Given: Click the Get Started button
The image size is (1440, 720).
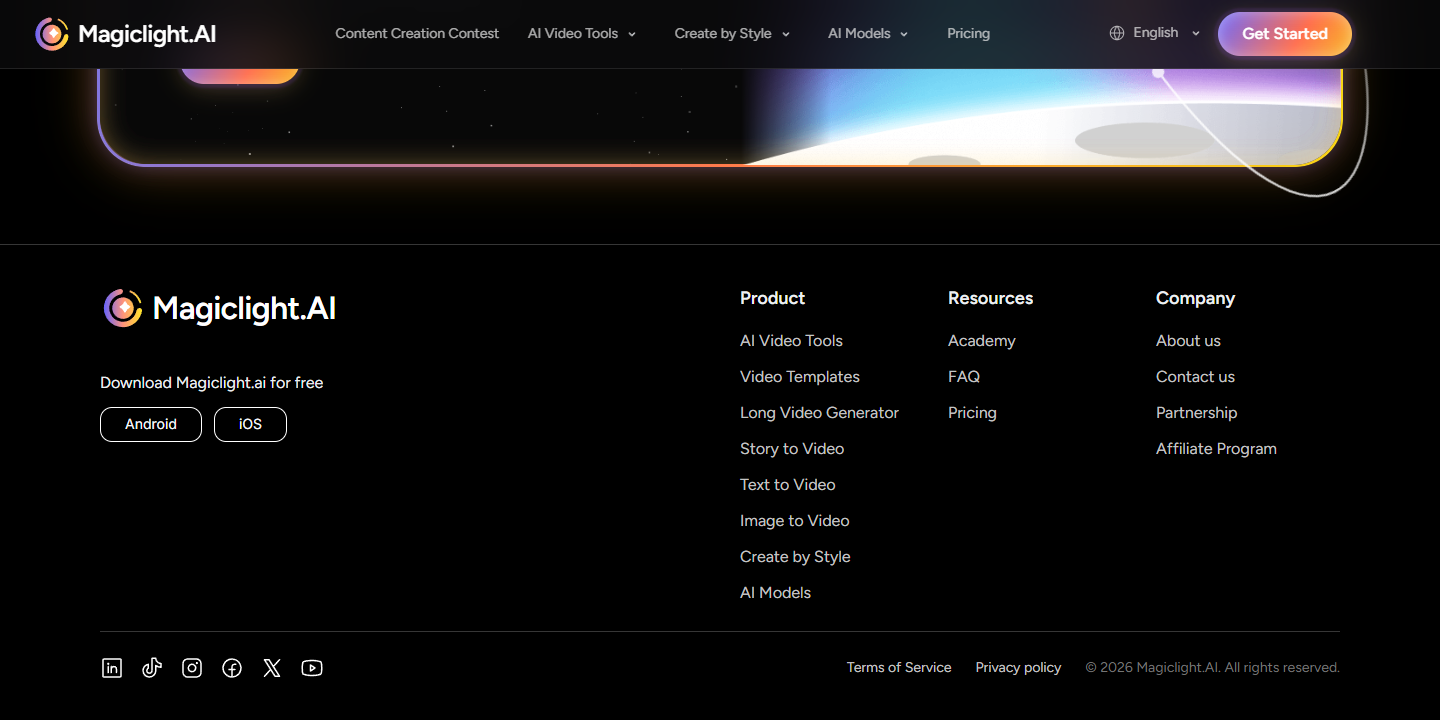Looking at the screenshot, I should click(1285, 34).
